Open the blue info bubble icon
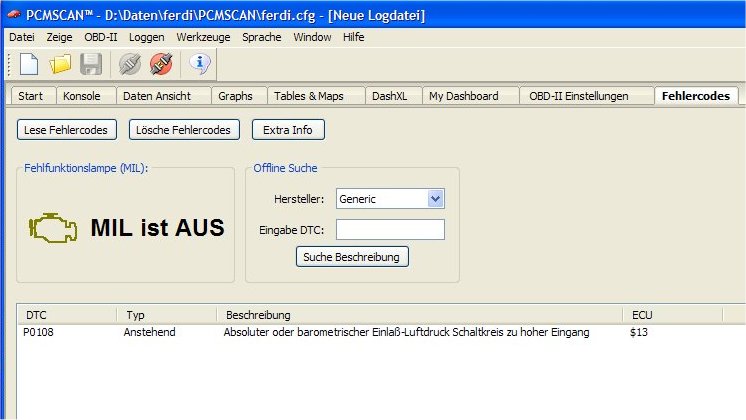This screenshot has height=420, width=746. (200, 65)
